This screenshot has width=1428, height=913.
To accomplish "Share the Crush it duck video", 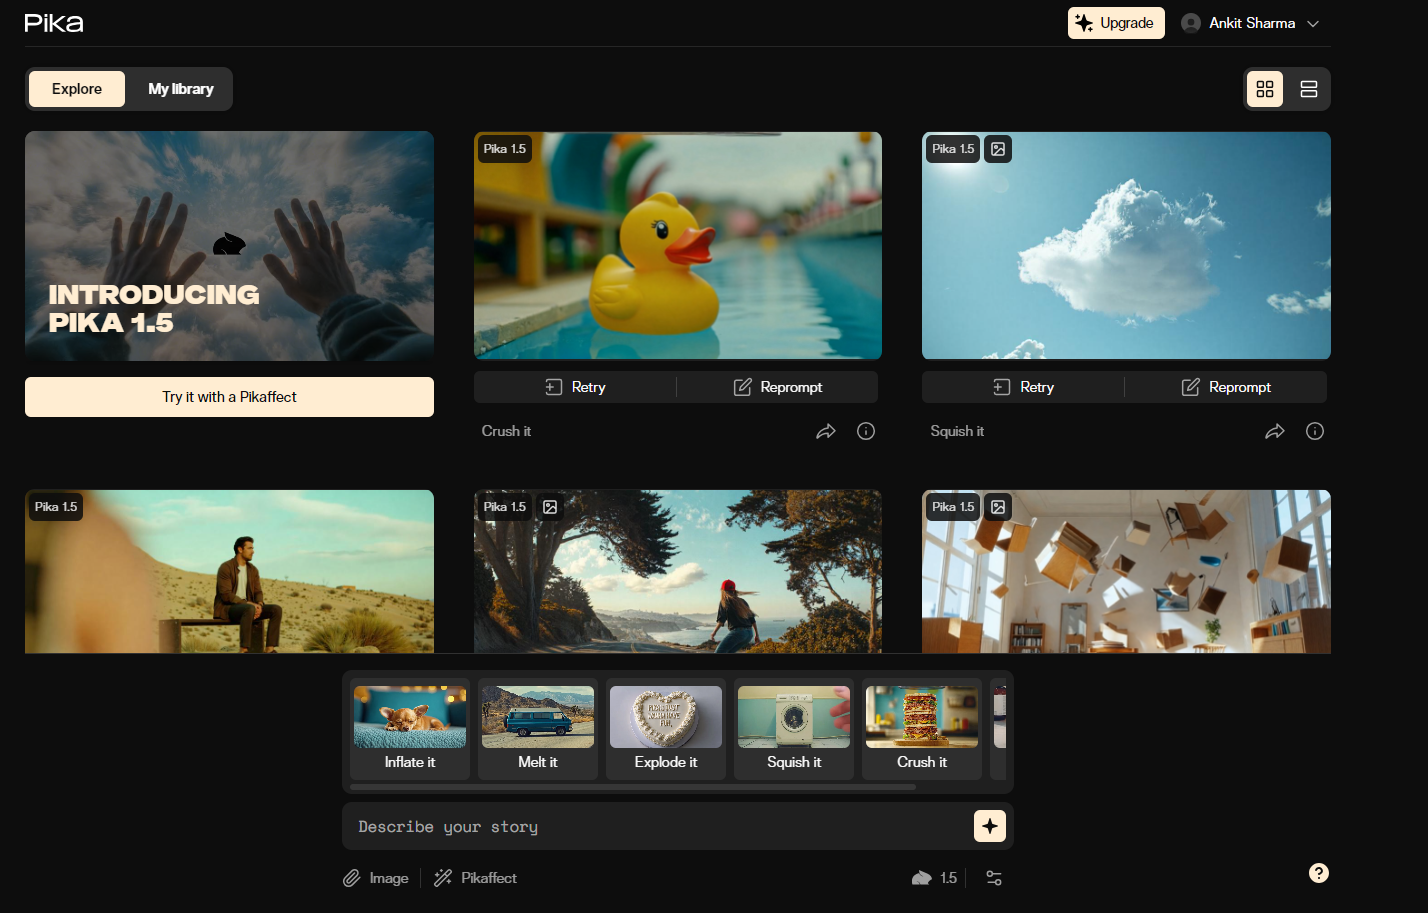I will [x=825, y=431].
